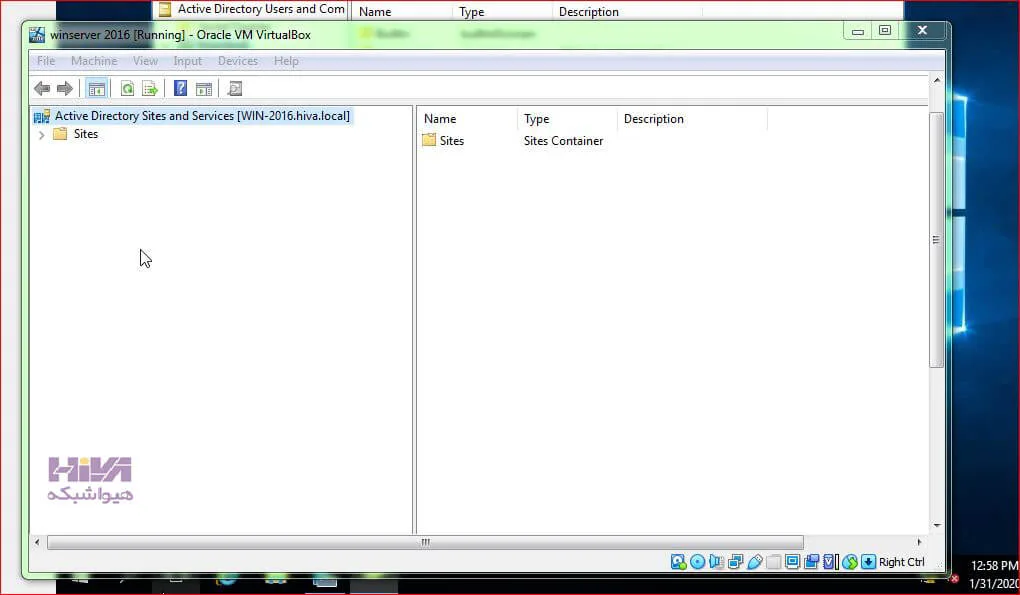
Task: Click the VT-x virtualization status icon
Action: coord(830,562)
